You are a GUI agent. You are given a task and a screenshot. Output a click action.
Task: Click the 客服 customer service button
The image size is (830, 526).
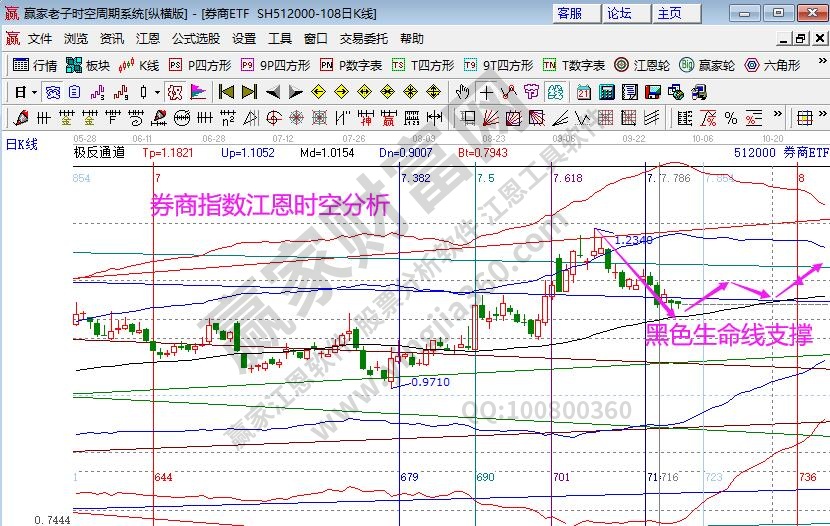point(570,13)
